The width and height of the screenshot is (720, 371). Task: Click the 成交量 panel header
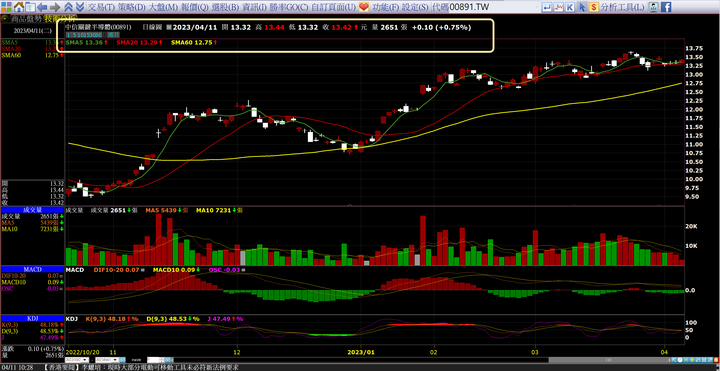click(32, 209)
